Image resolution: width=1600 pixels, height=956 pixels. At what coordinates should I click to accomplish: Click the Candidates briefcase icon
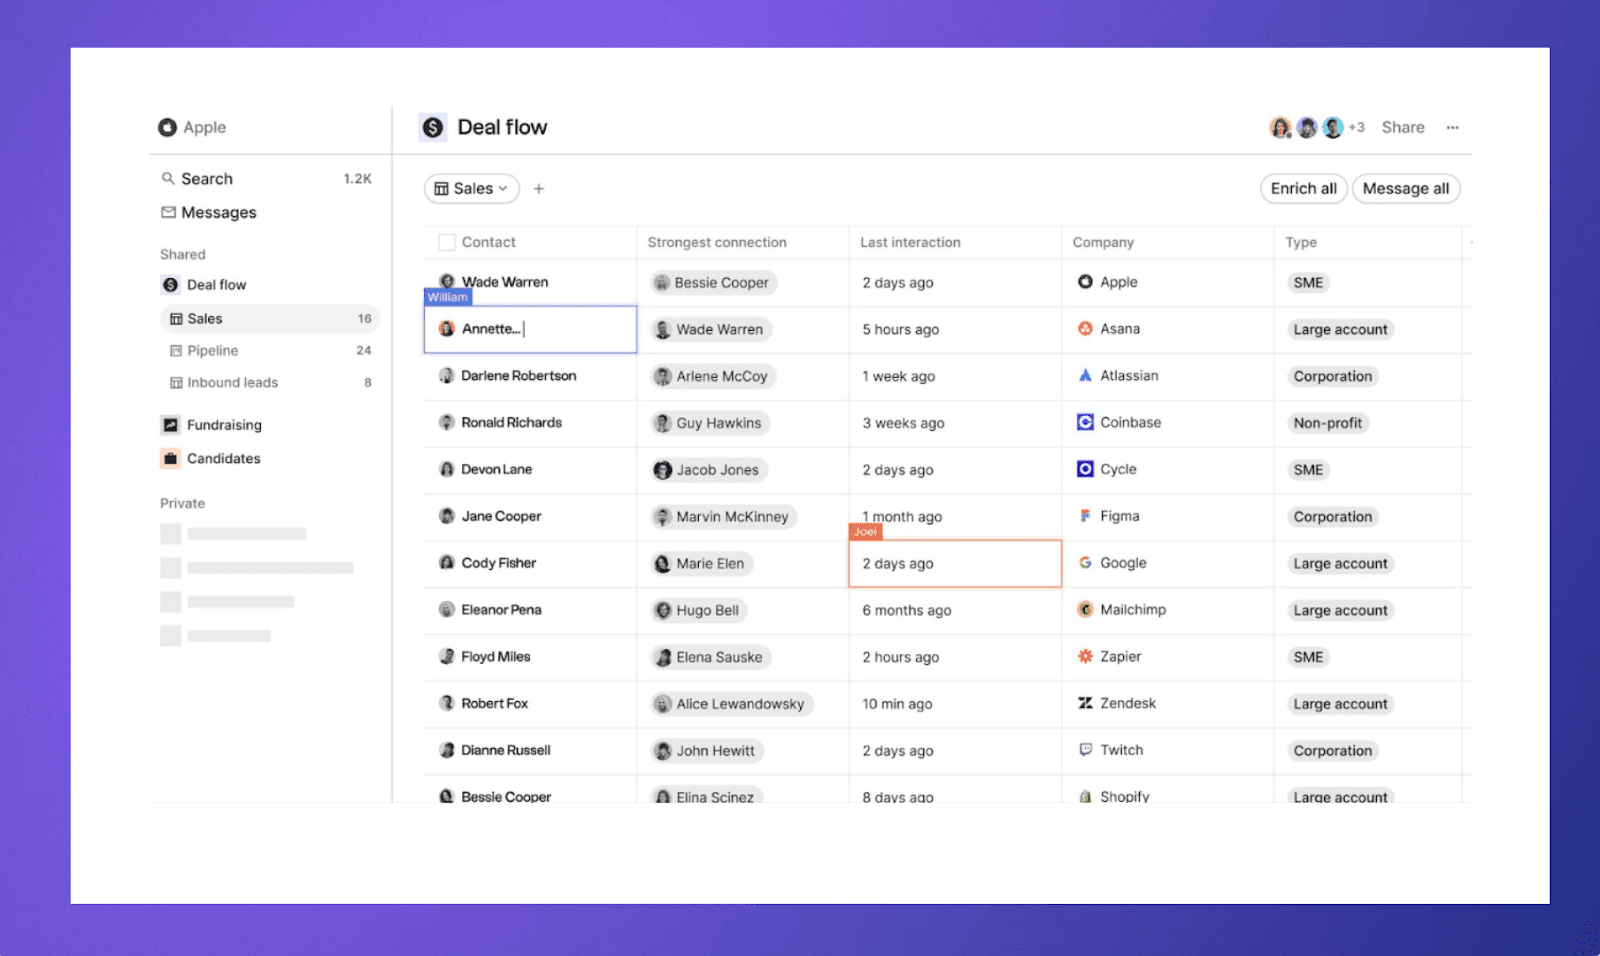coord(170,458)
